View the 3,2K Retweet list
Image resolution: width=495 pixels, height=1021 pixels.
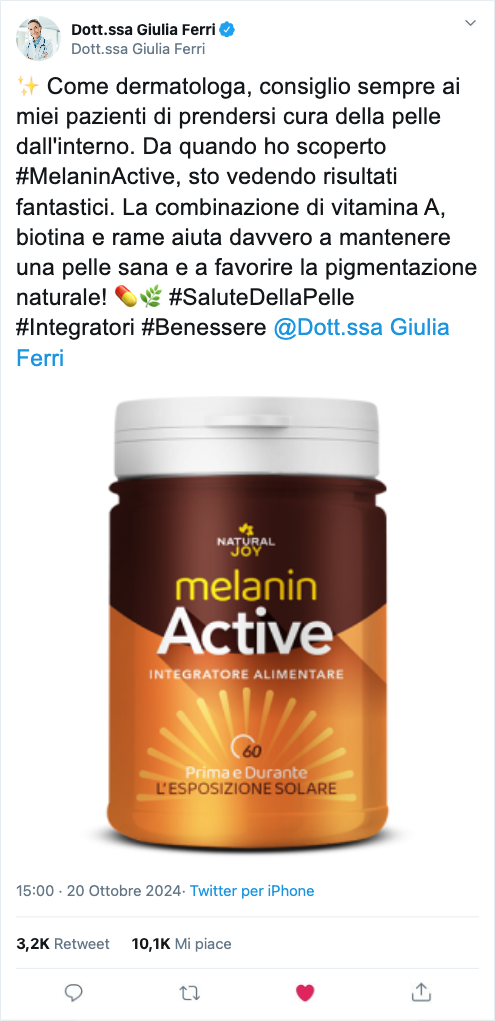pyautogui.click(x=63, y=944)
